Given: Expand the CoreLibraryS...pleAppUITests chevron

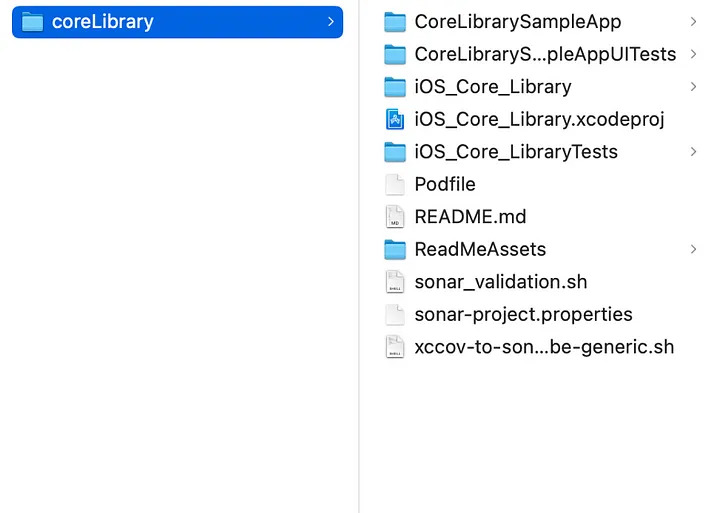Looking at the screenshot, I should [x=693, y=54].
